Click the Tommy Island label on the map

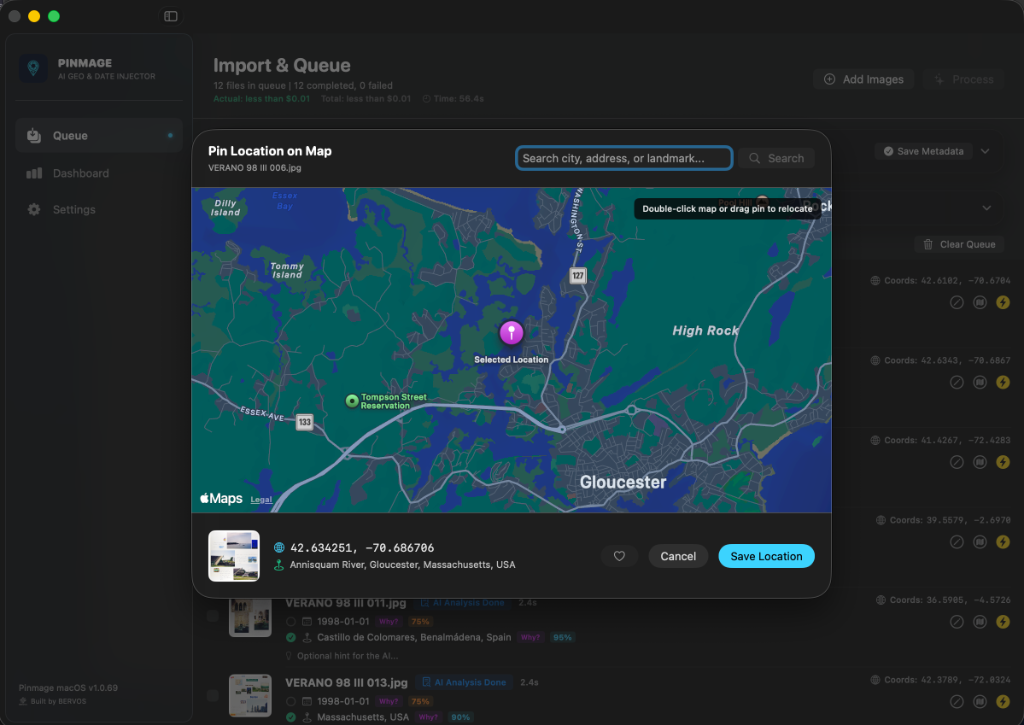coord(287,270)
